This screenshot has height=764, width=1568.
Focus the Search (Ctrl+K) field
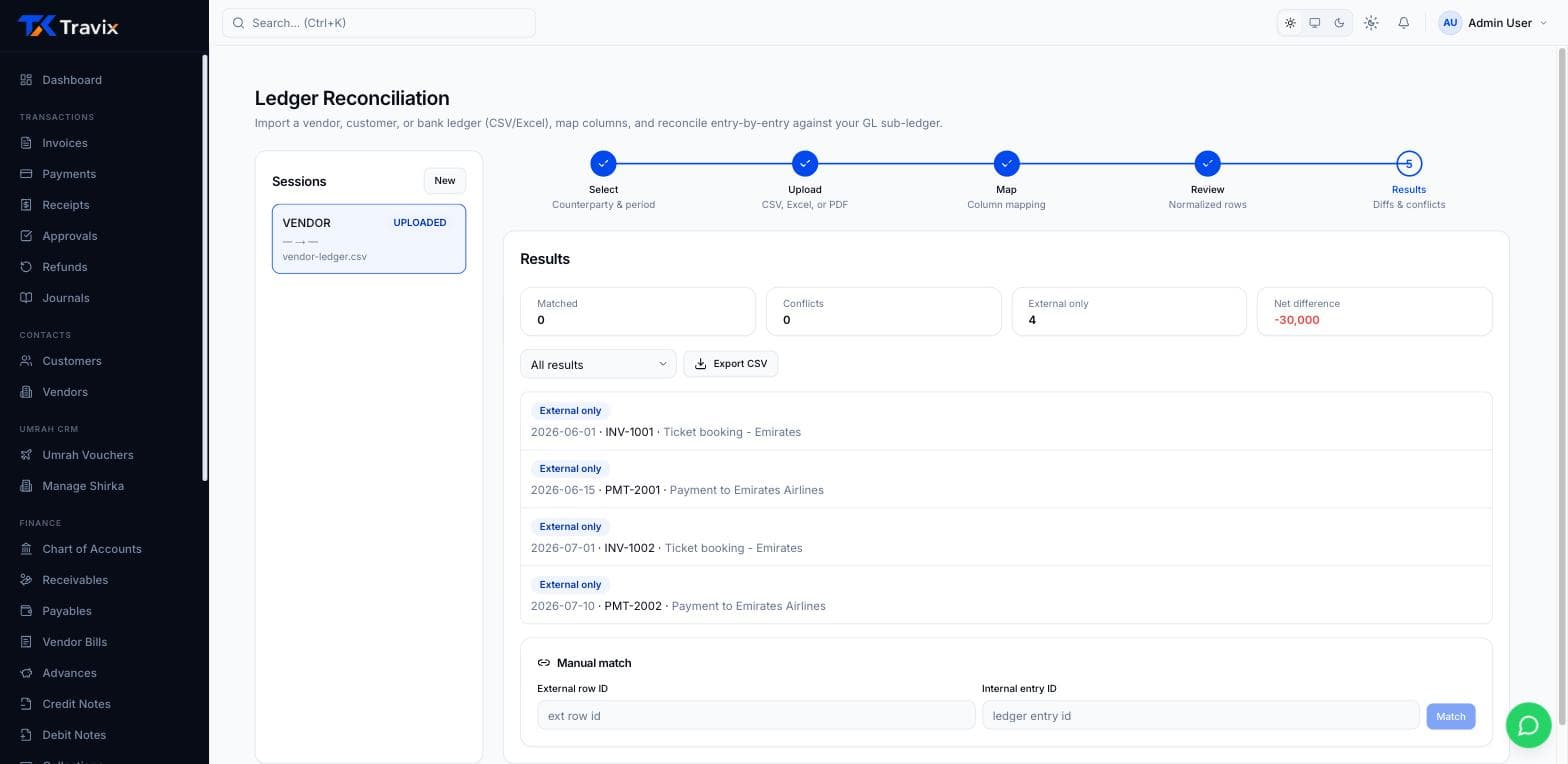(379, 23)
